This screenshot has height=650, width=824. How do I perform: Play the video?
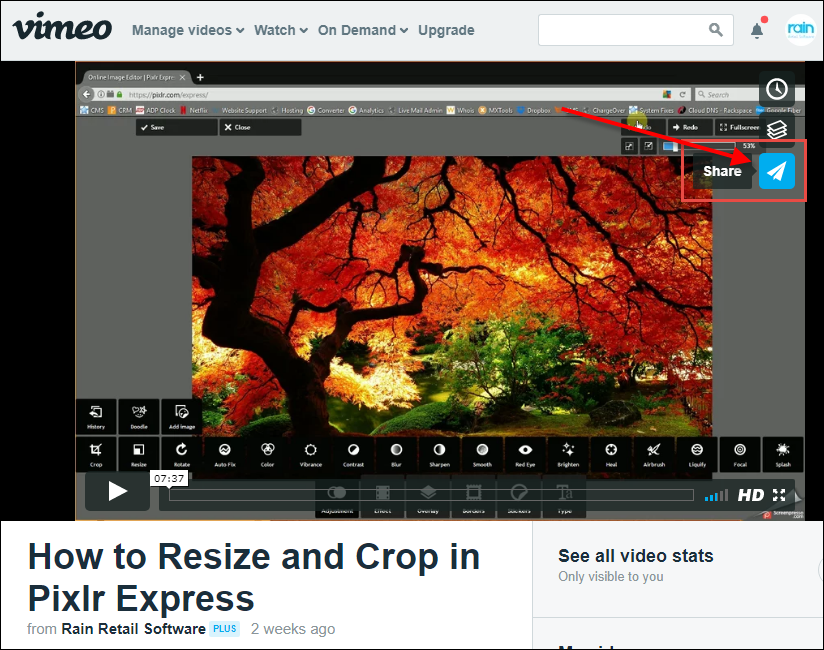coord(118,492)
